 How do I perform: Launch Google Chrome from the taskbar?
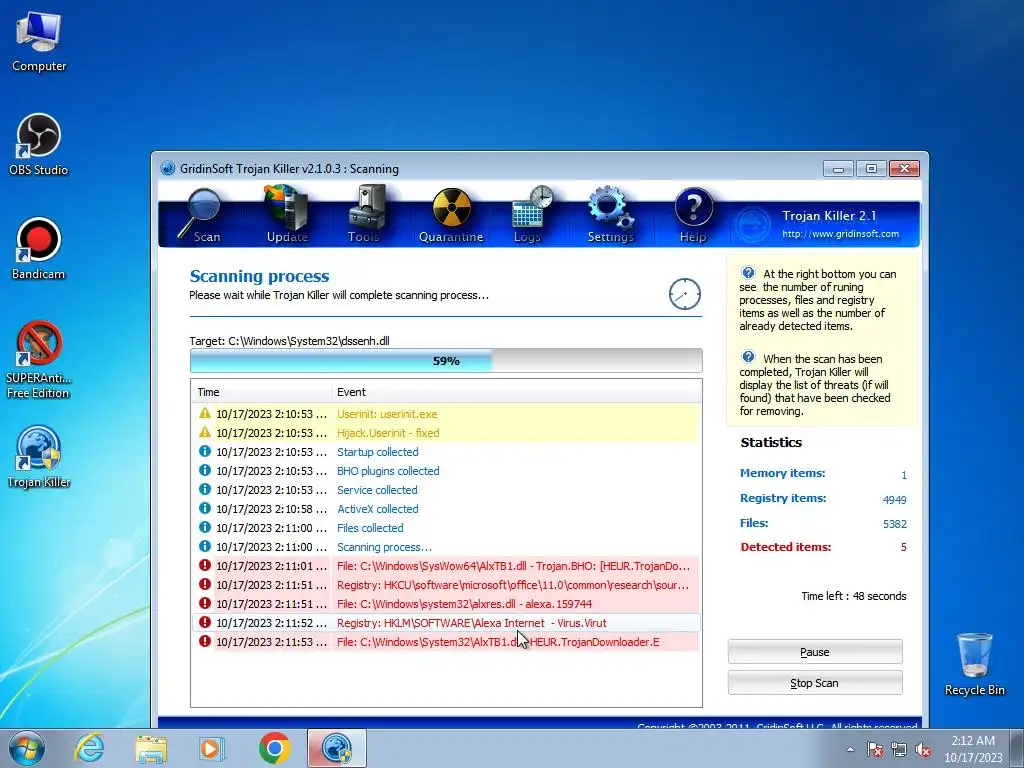click(x=274, y=748)
